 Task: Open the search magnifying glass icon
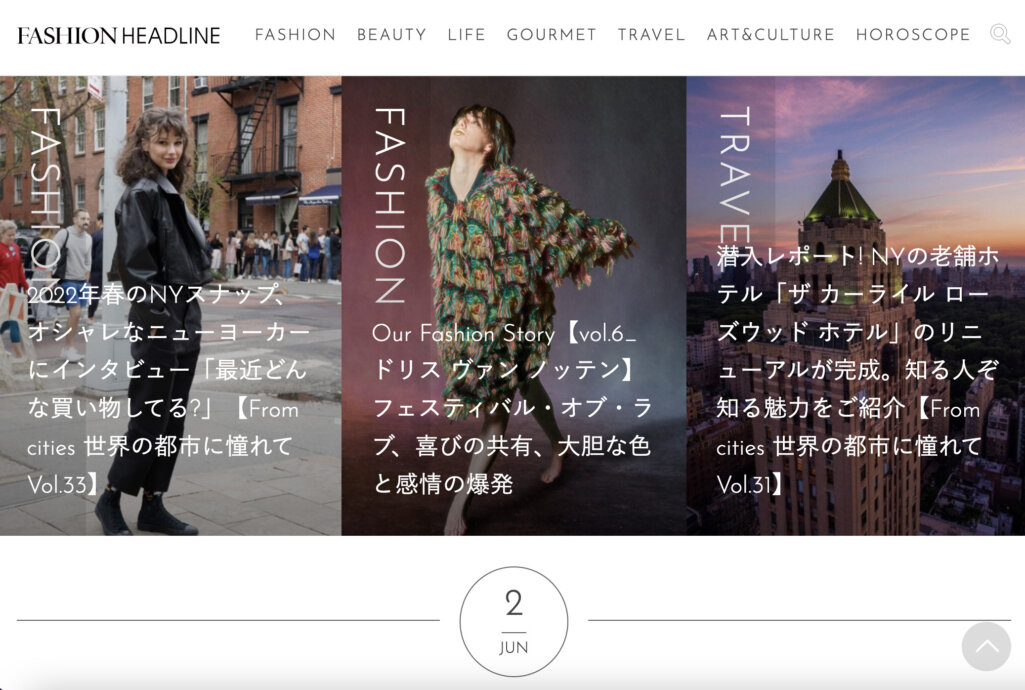coord(999,34)
